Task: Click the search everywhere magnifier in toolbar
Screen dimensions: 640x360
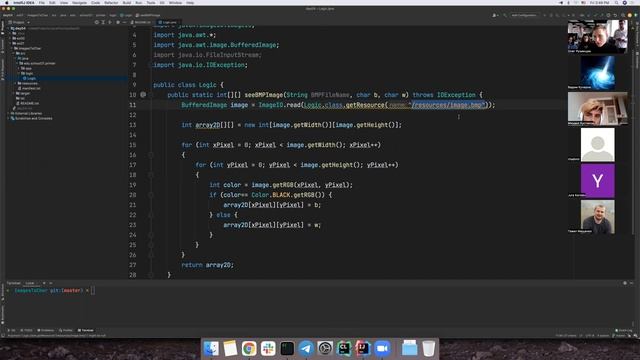Action: pyautogui.click(x=623, y=15)
